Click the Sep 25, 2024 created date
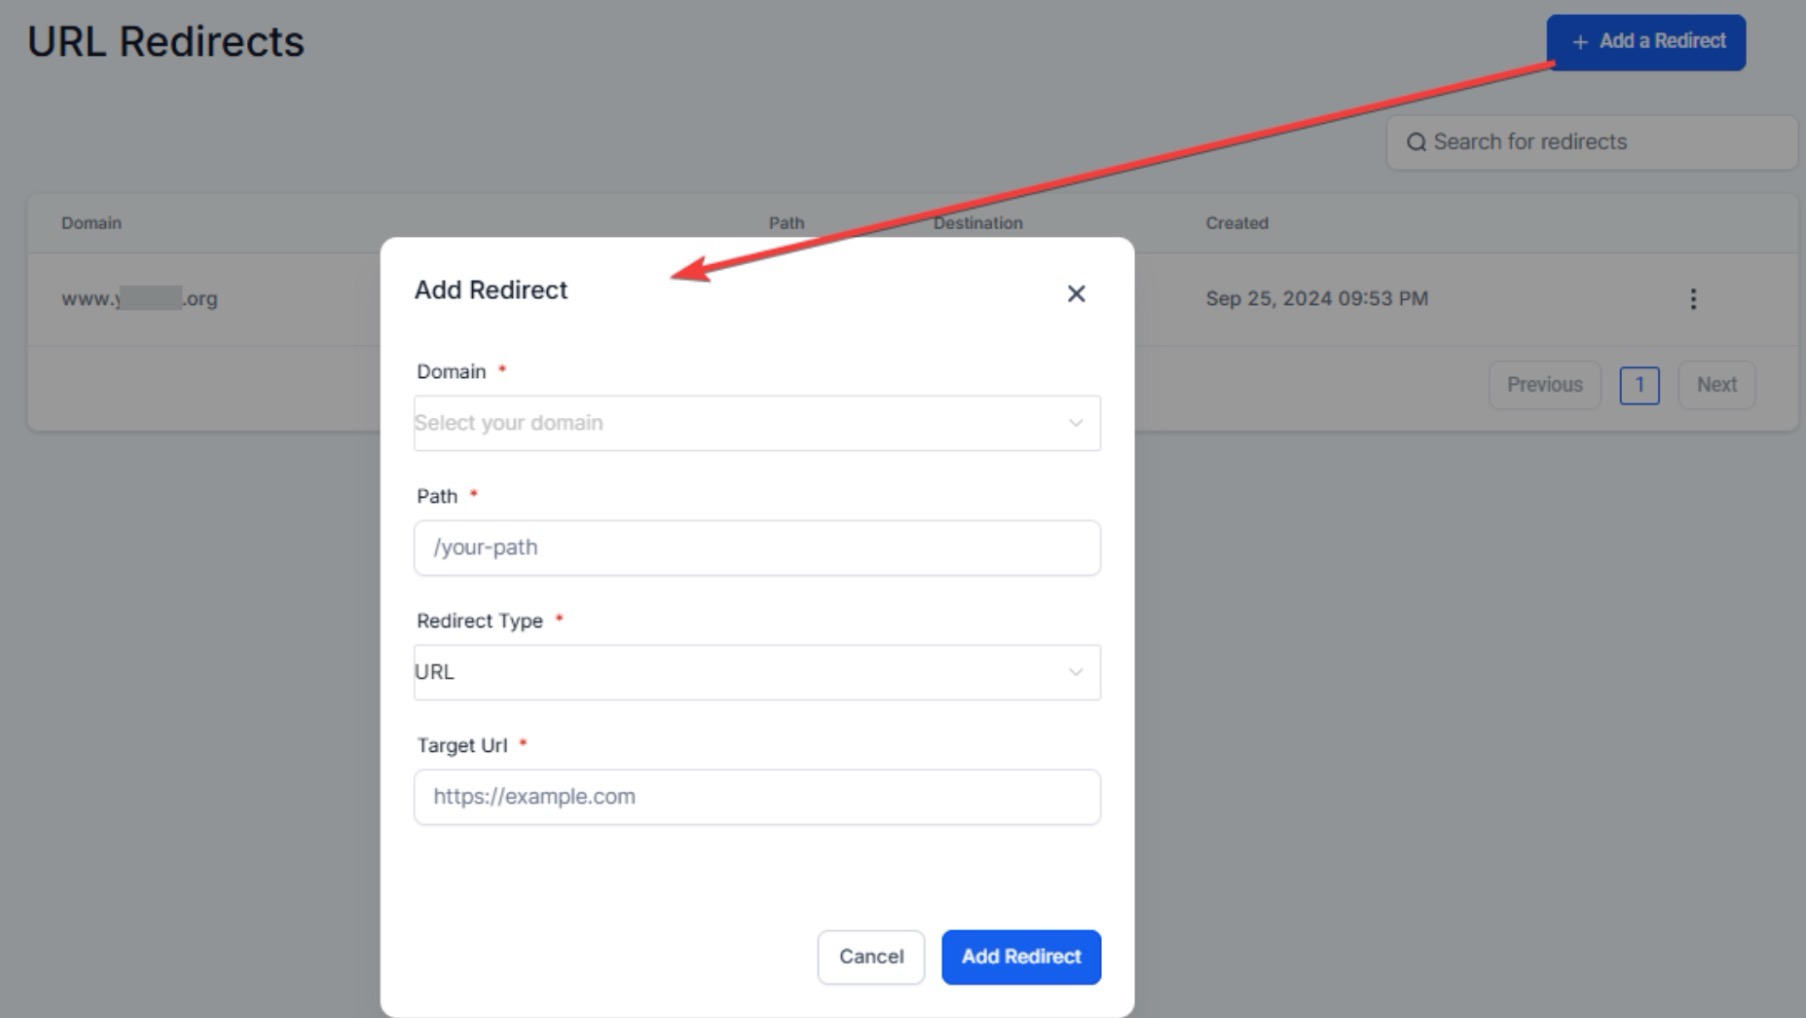This screenshot has width=1806, height=1018. pos(1316,299)
